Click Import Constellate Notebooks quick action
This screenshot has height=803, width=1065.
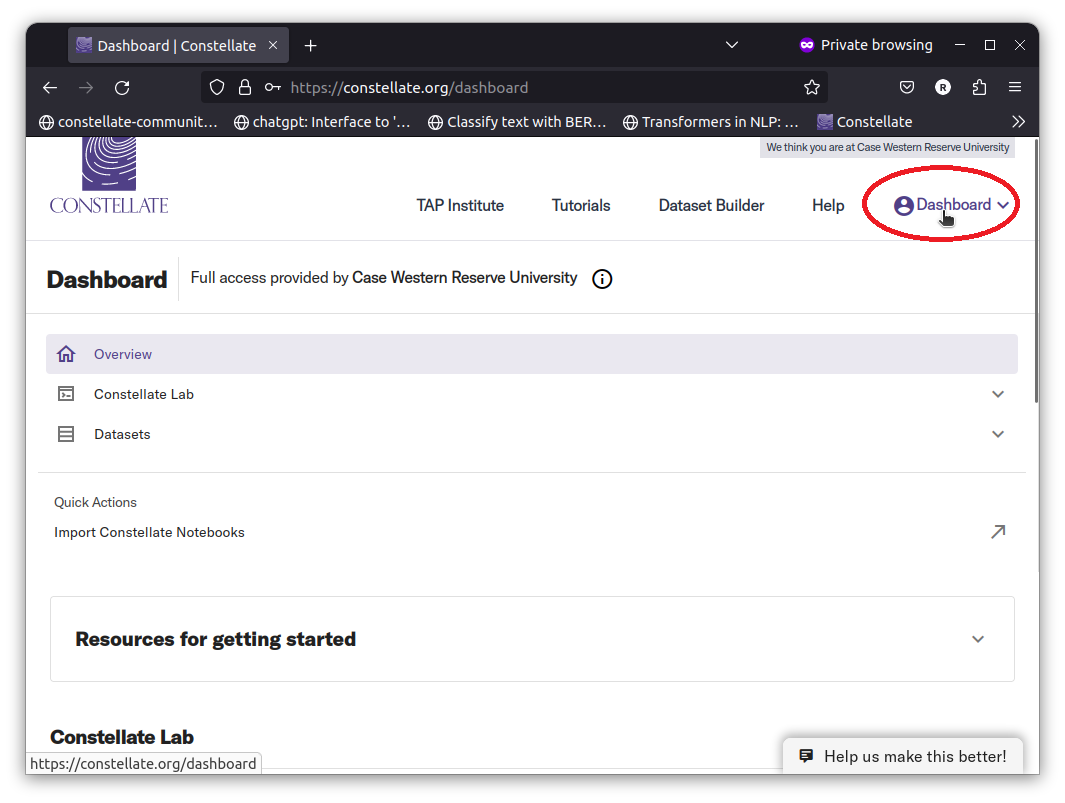point(149,533)
